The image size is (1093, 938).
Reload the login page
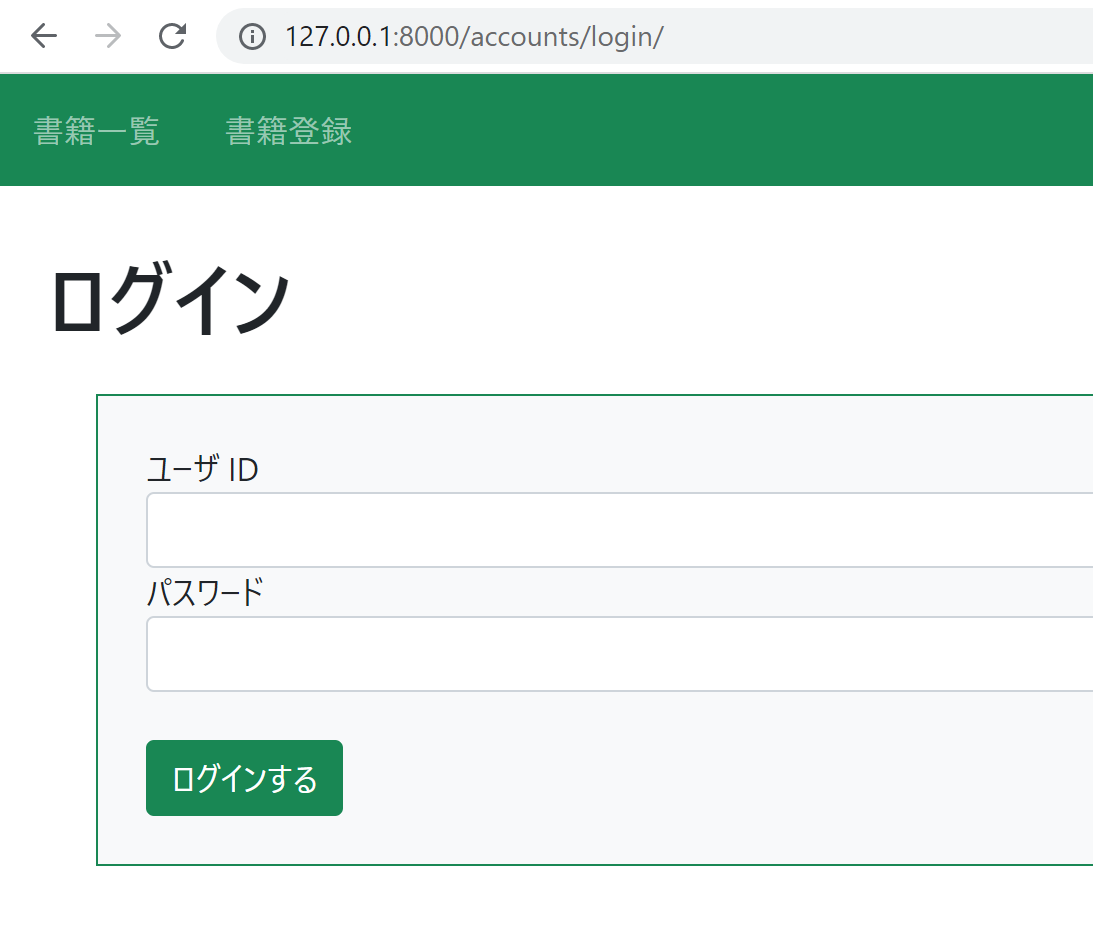tap(172, 36)
